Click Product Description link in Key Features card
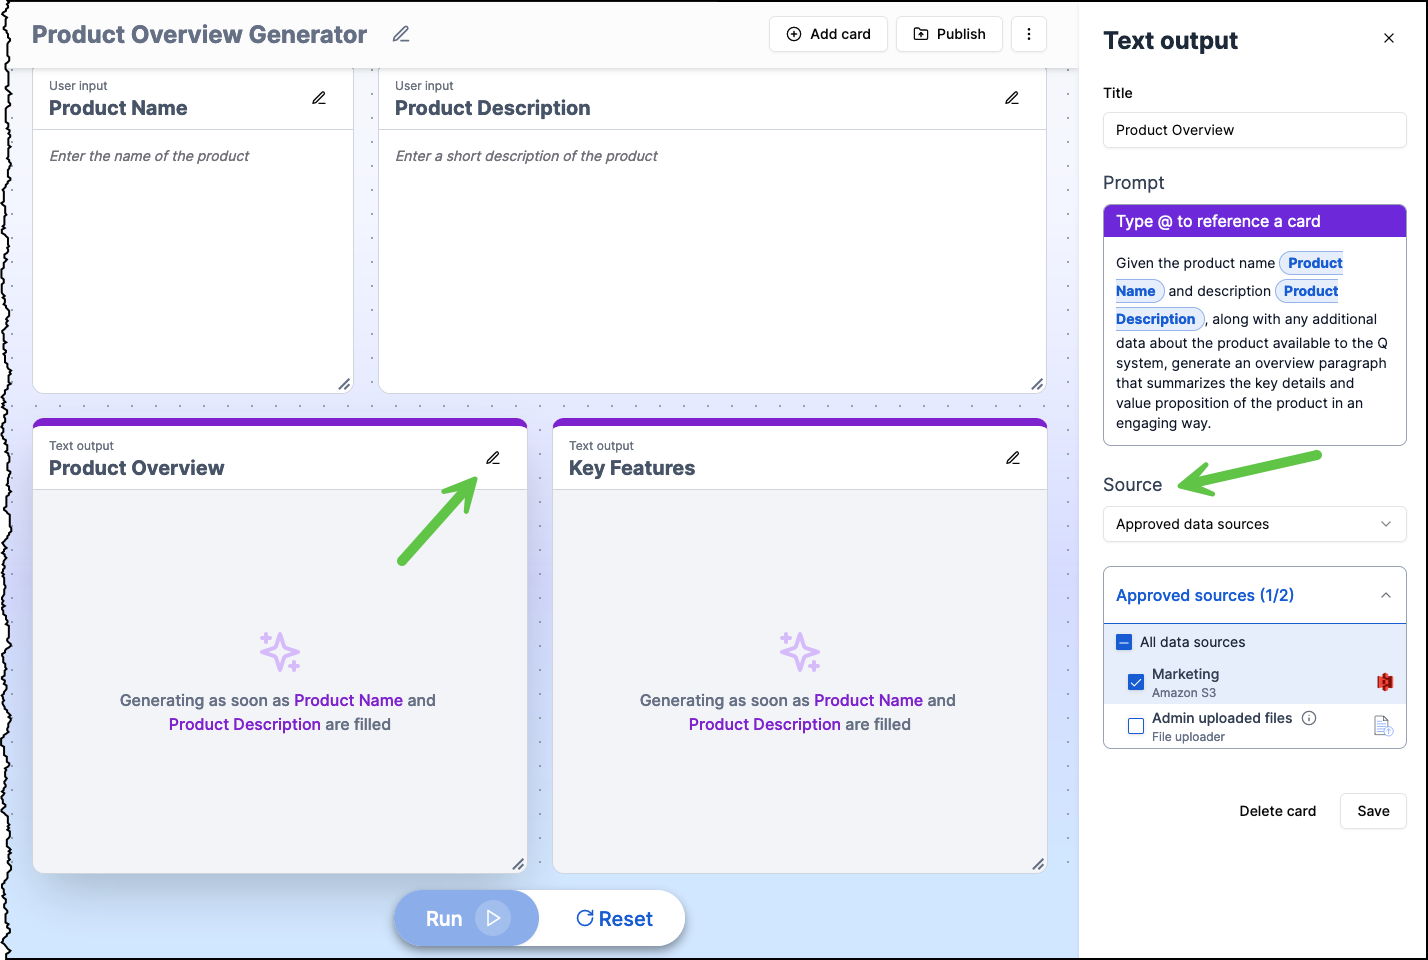 click(x=764, y=724)
